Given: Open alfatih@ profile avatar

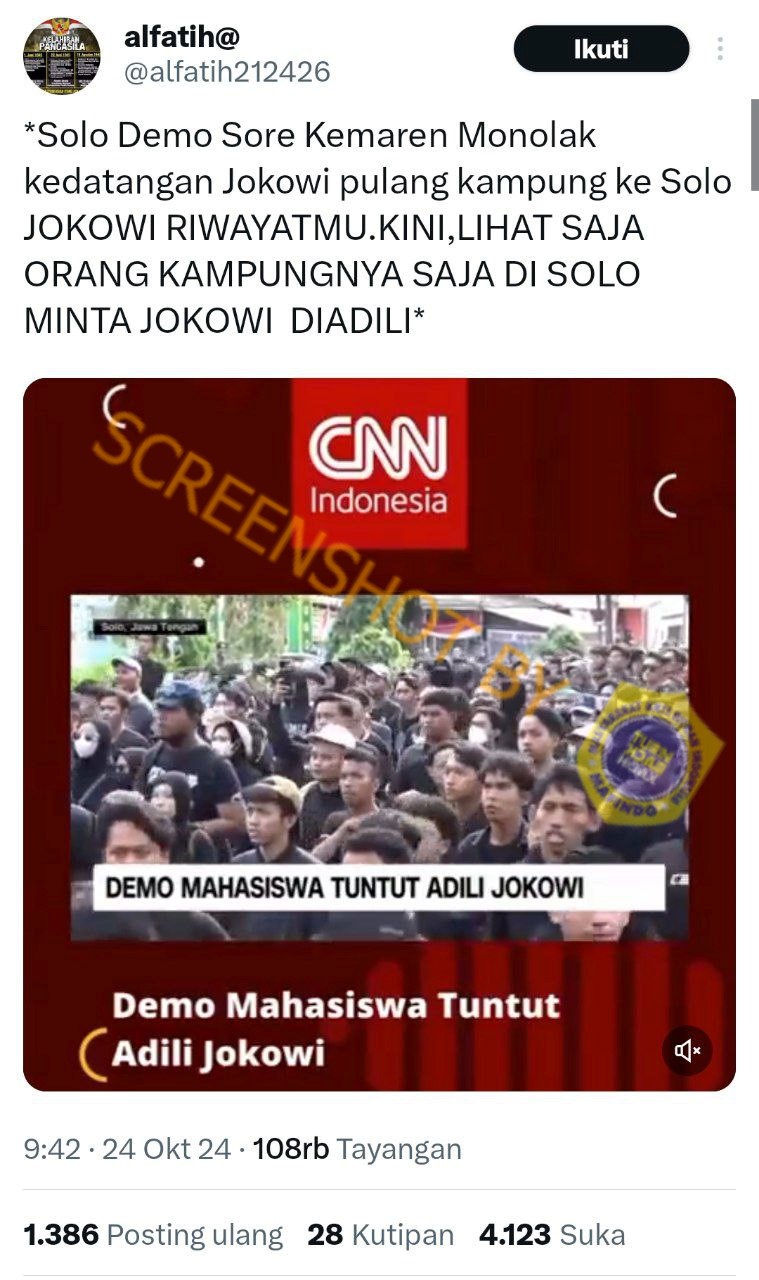Looking at the screenshot, I should tap(62, 56).
